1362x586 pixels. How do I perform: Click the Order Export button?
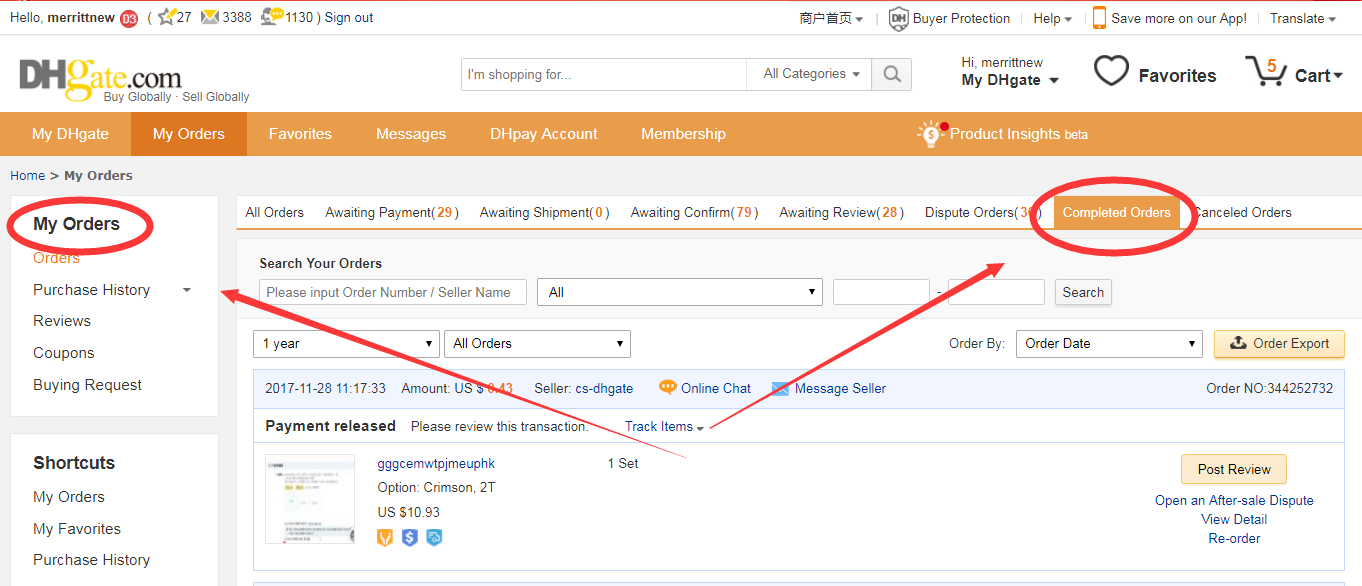pyautogui.click(x=1280, y=343)
